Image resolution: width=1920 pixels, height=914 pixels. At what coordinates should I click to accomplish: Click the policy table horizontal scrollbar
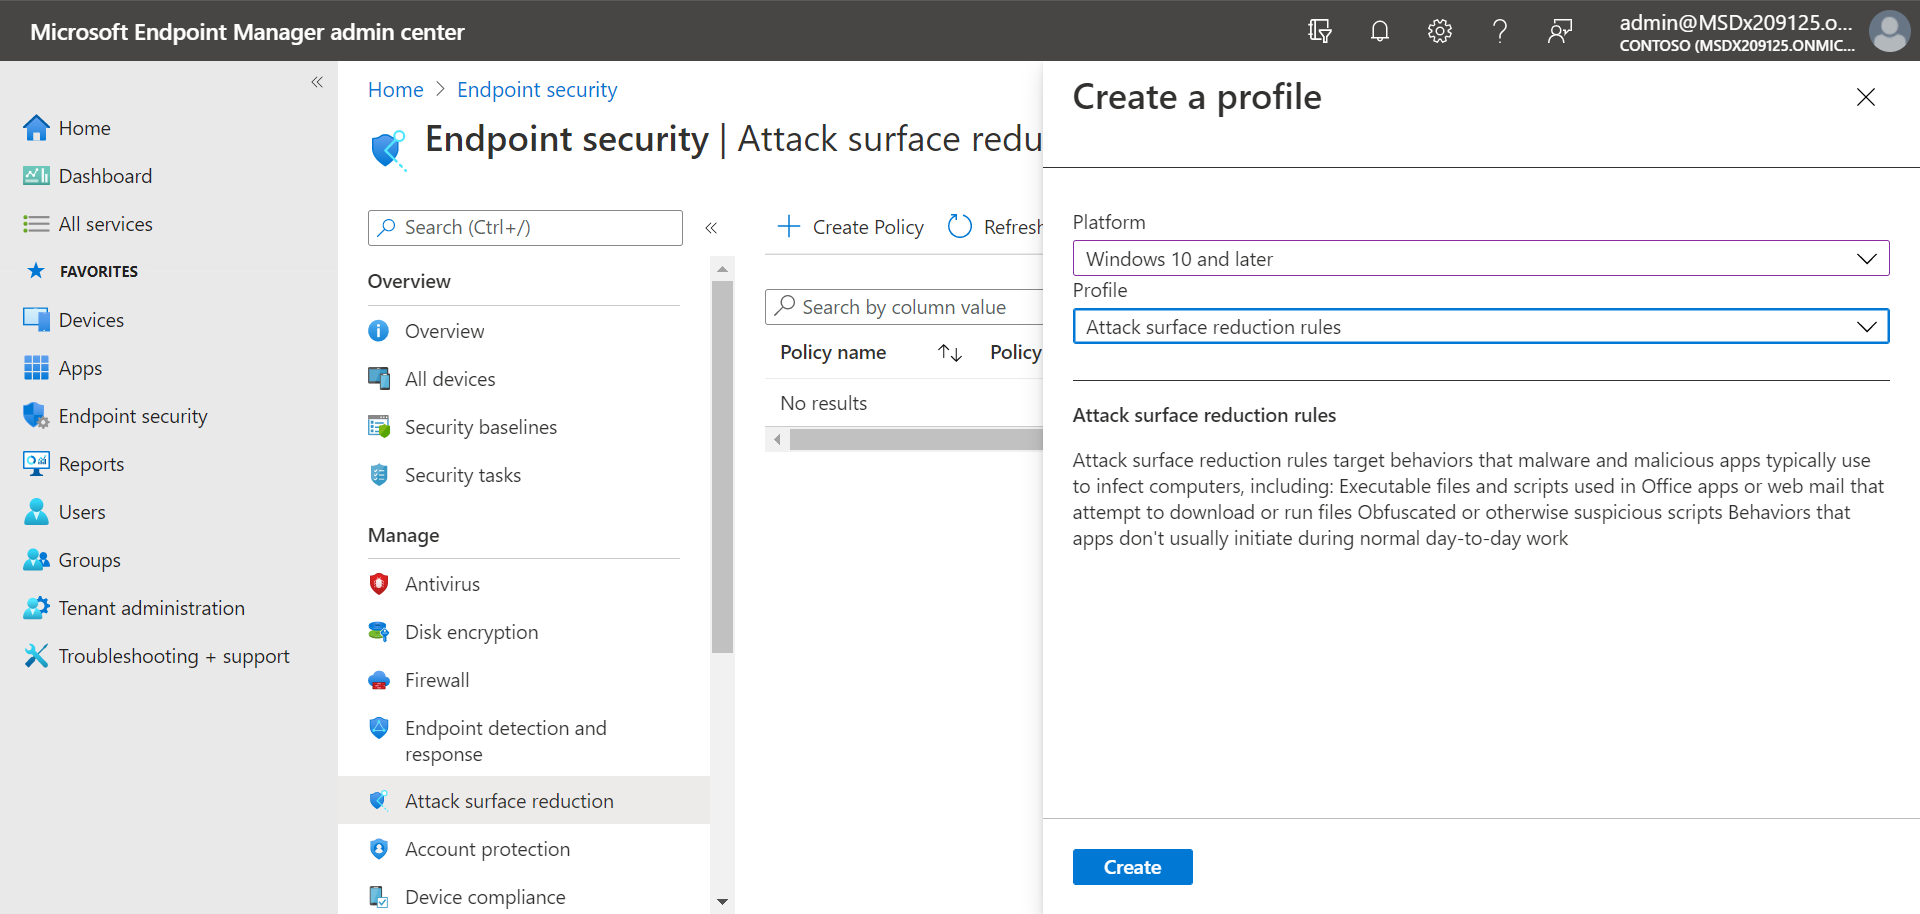click(x=916, y=439)
